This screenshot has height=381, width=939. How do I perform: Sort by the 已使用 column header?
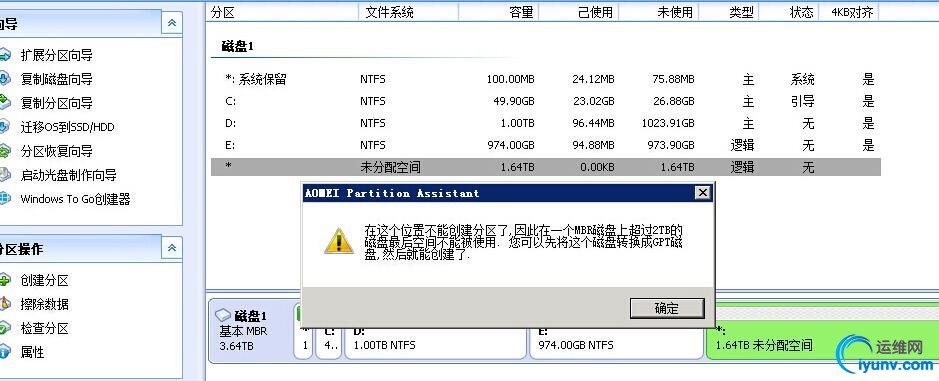coord(578,12)
